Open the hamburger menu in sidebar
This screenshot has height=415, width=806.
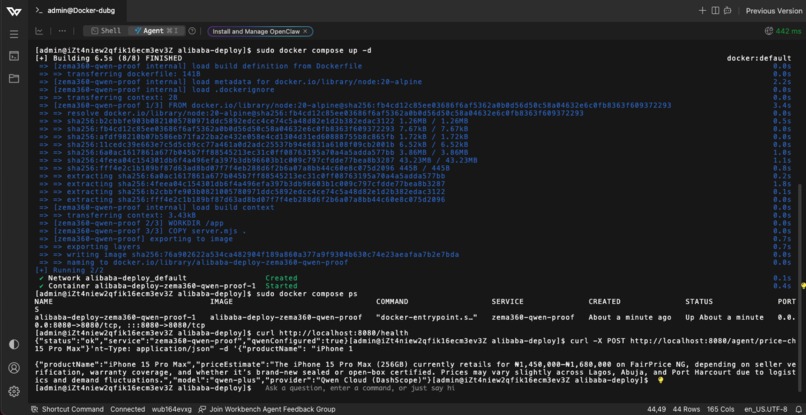14,34
